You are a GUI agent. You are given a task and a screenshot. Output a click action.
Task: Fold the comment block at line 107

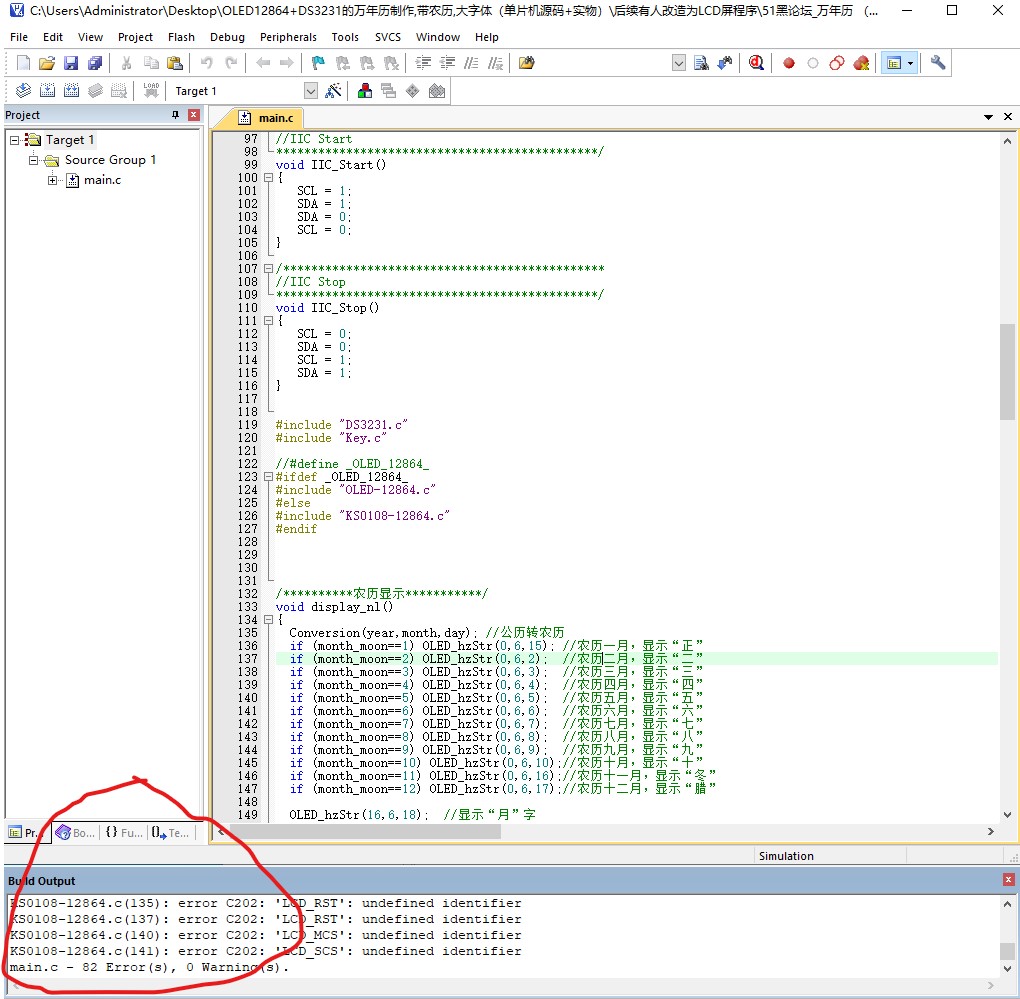coord(268,269)
